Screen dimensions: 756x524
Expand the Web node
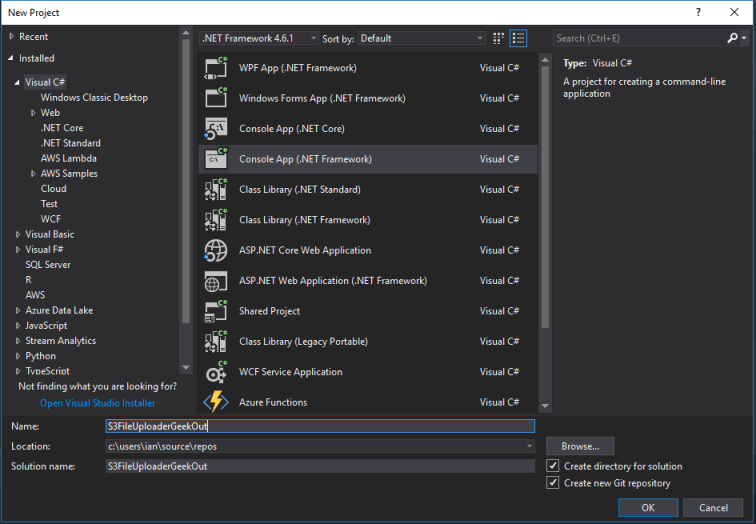coord(33,113)
